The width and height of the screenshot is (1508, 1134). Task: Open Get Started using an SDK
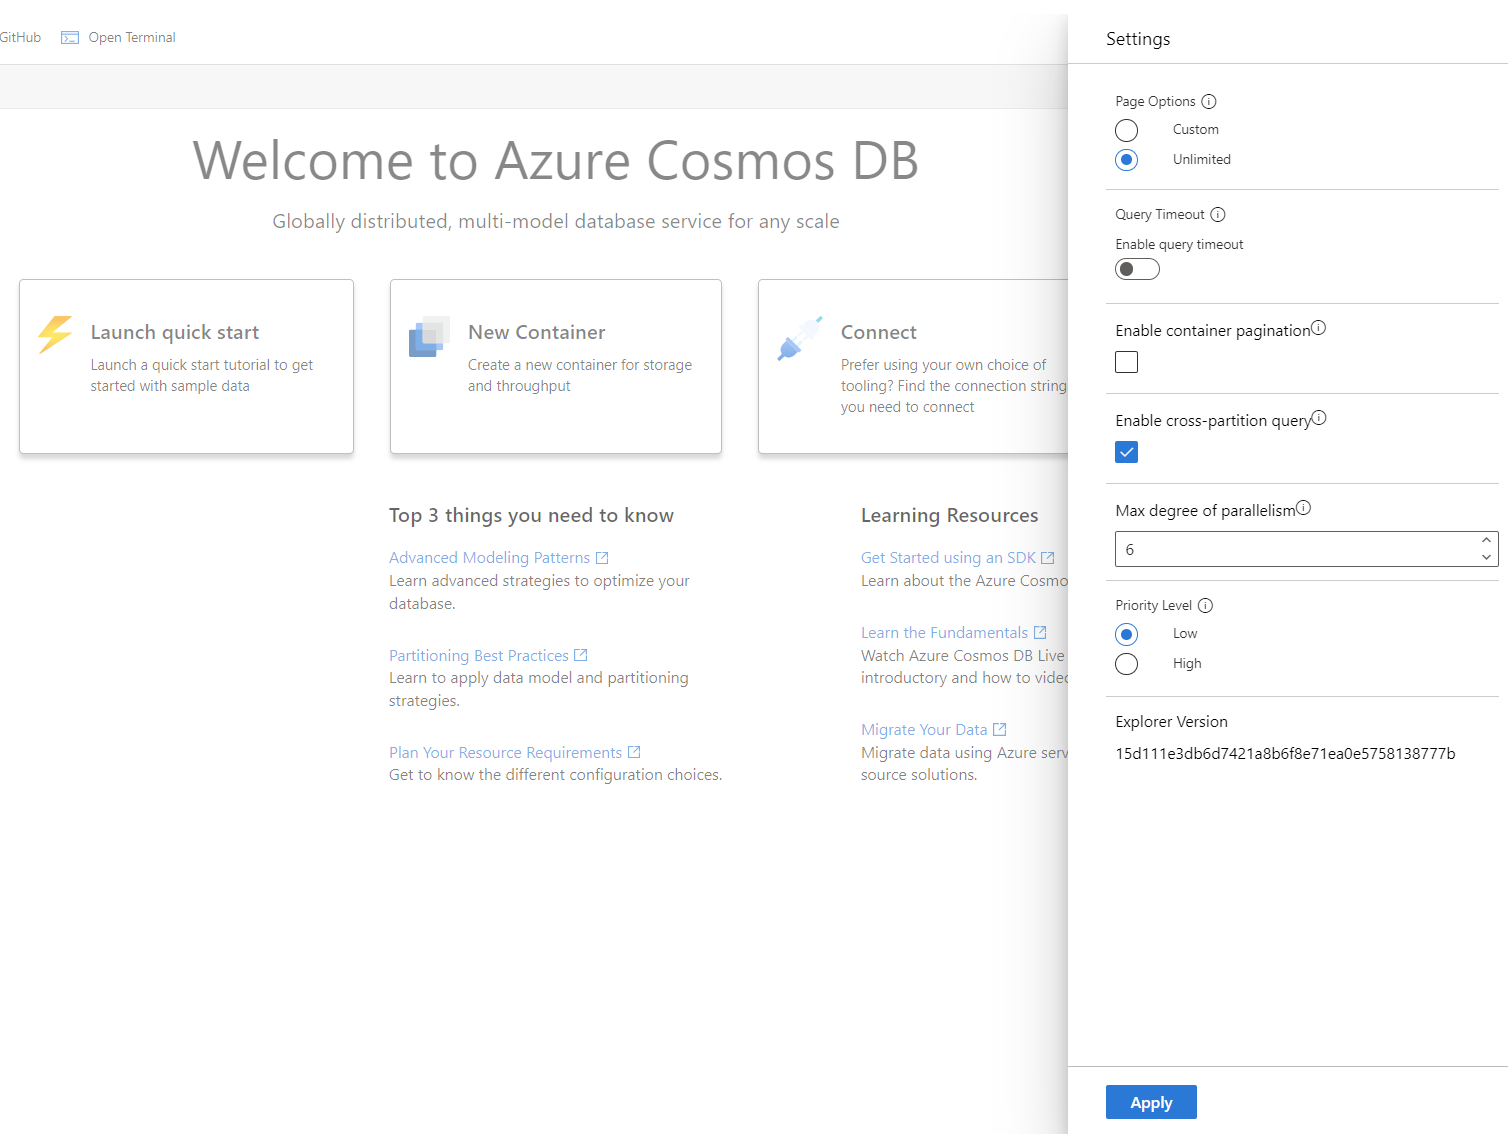coord(948,557)
